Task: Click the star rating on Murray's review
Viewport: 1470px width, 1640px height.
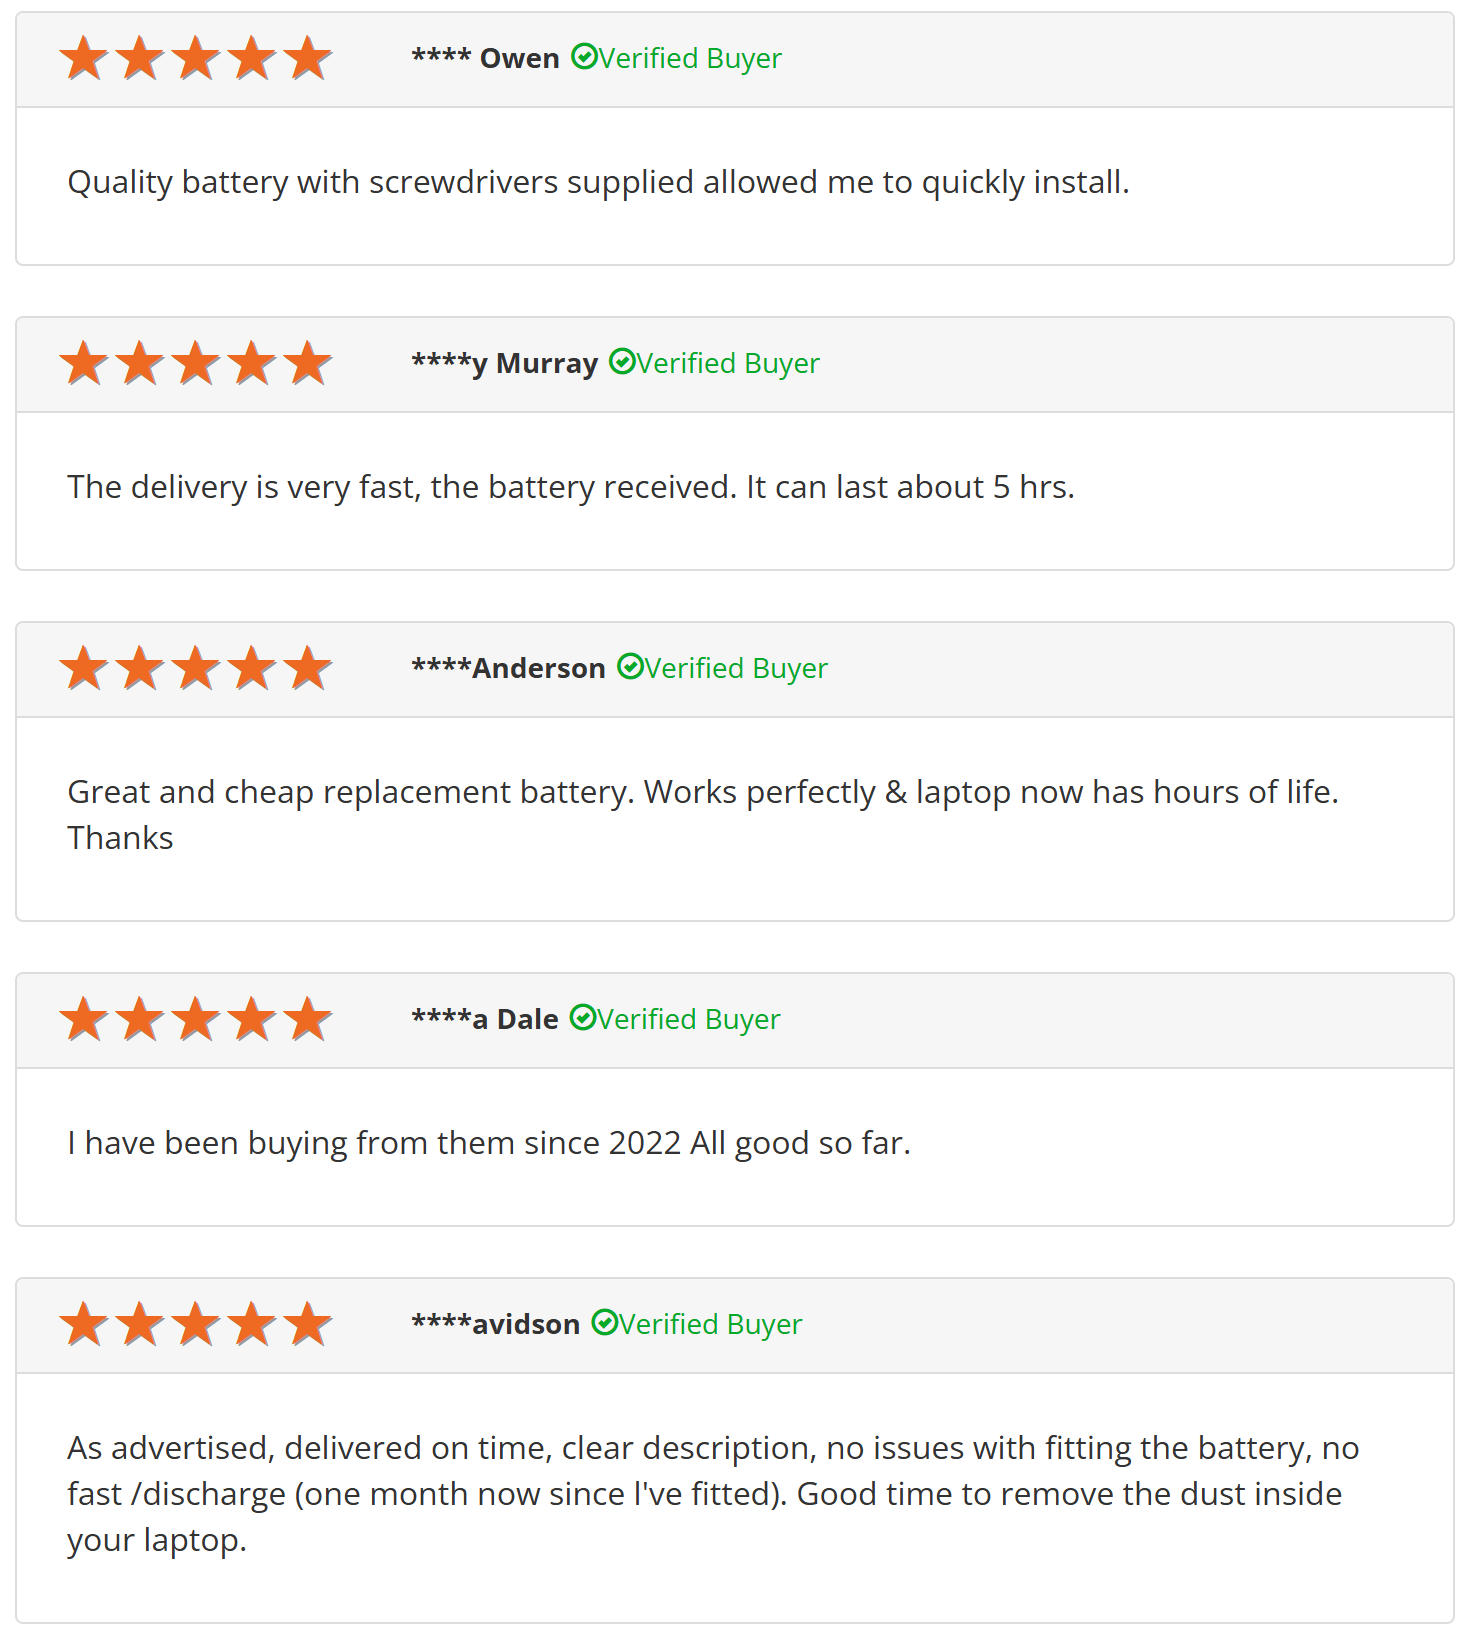Action: 195,363
